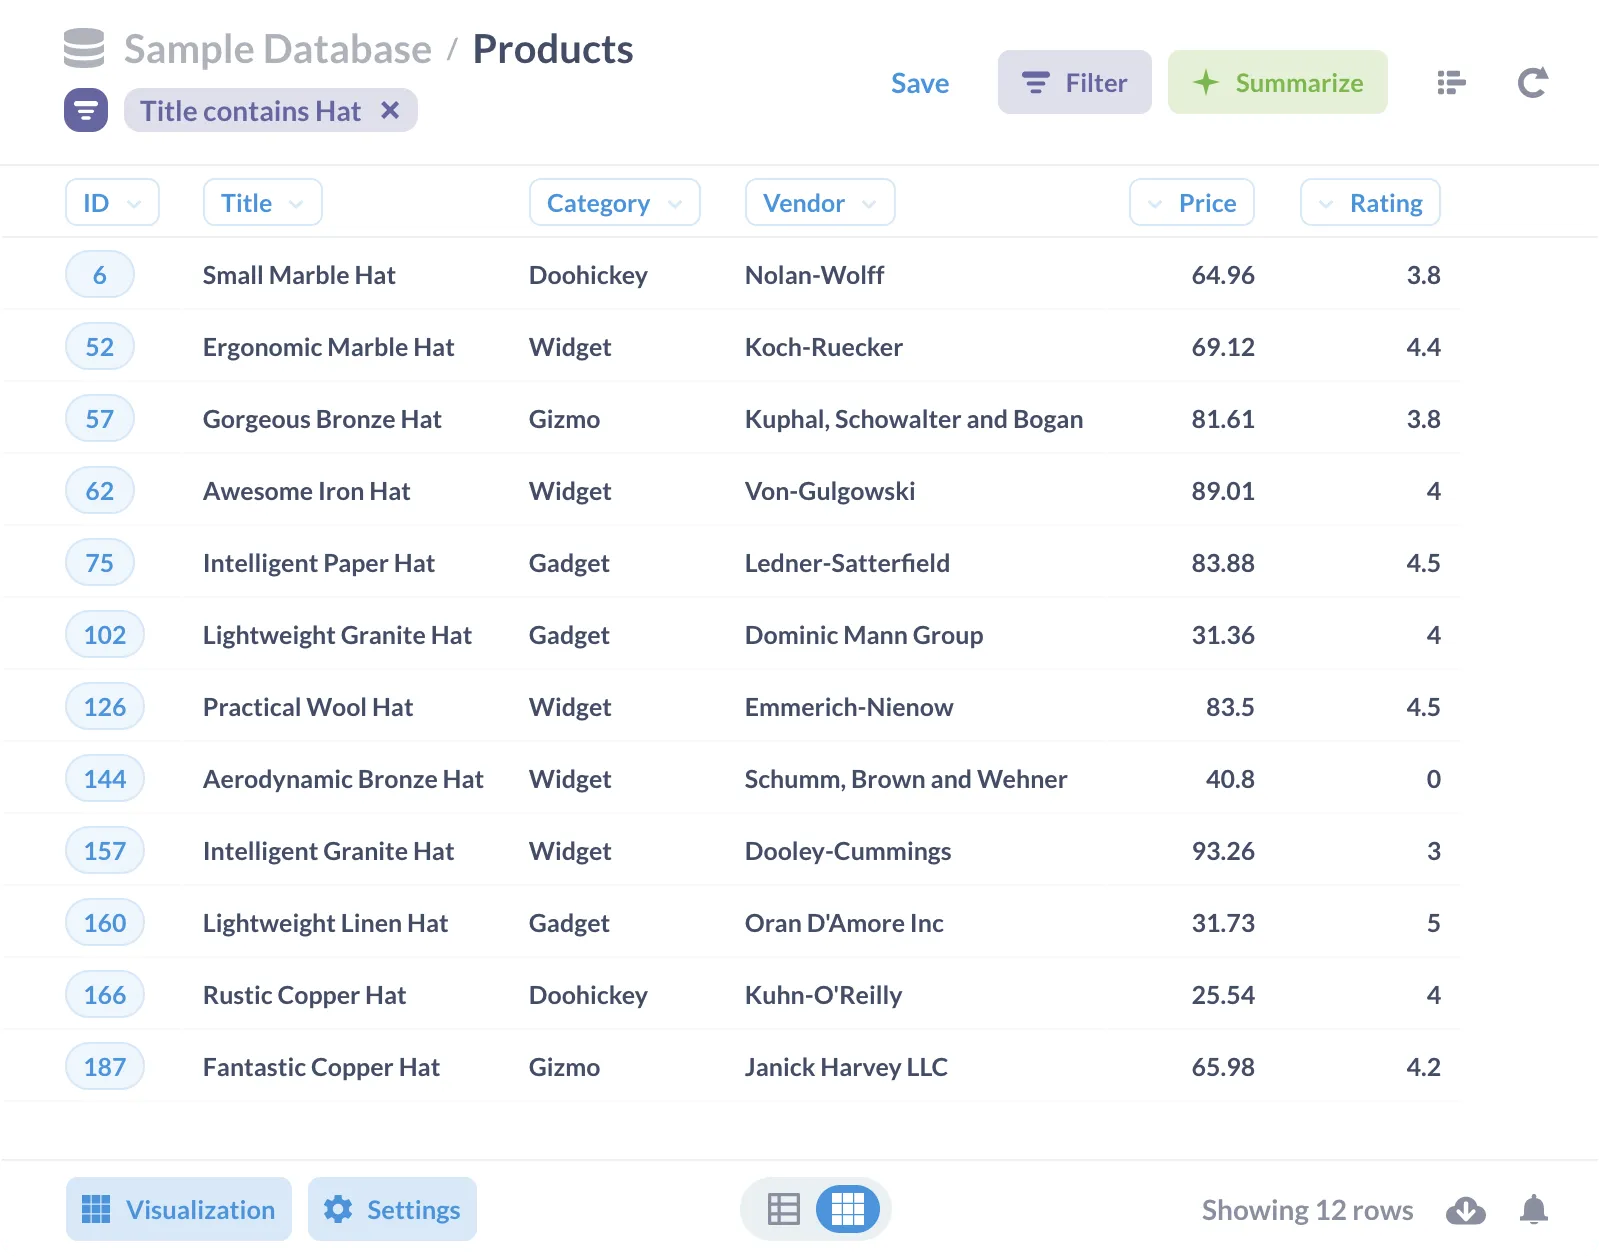The image size is (1599, 1257).
Task: Click the purple filter icon beside the filter pill
Action: 86,110
